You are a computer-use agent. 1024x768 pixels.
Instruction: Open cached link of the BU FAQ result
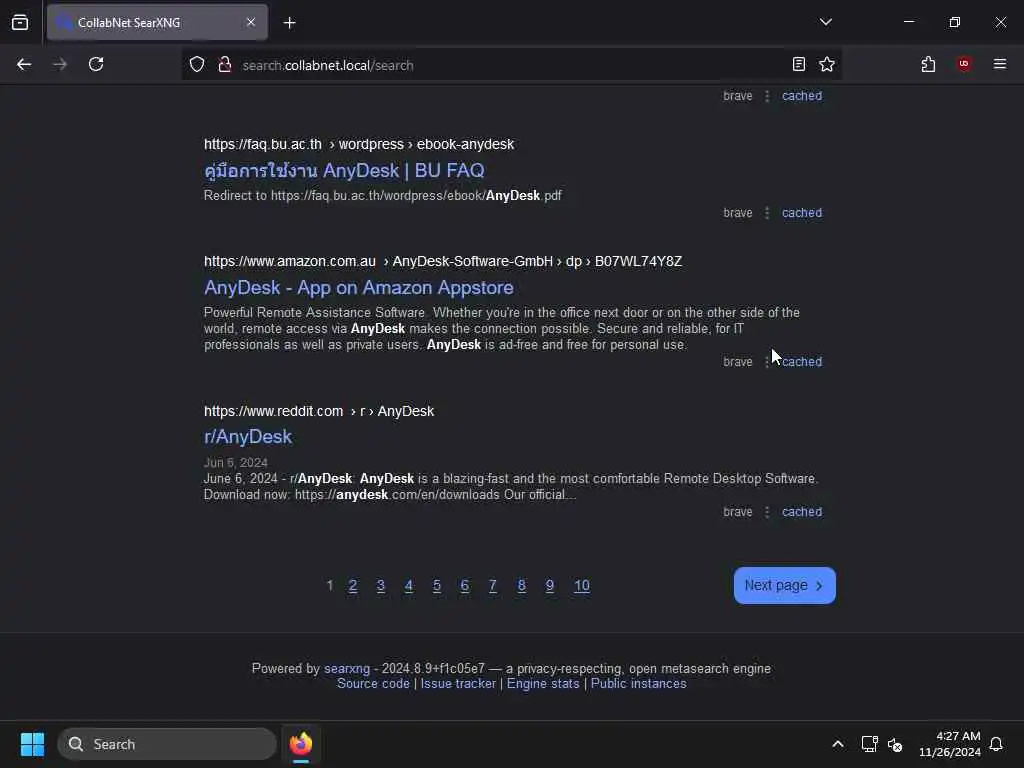coord(802,213)
